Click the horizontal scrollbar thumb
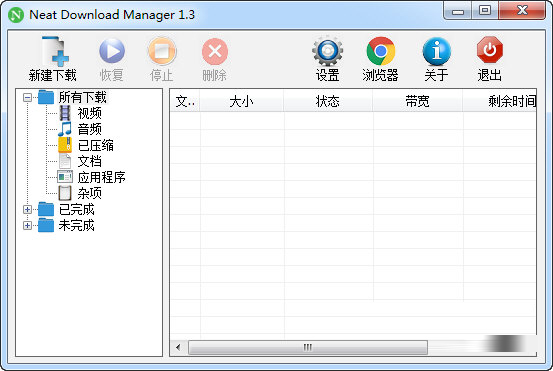The width and height of the screenshot is (553, 371). click(308, 347)
